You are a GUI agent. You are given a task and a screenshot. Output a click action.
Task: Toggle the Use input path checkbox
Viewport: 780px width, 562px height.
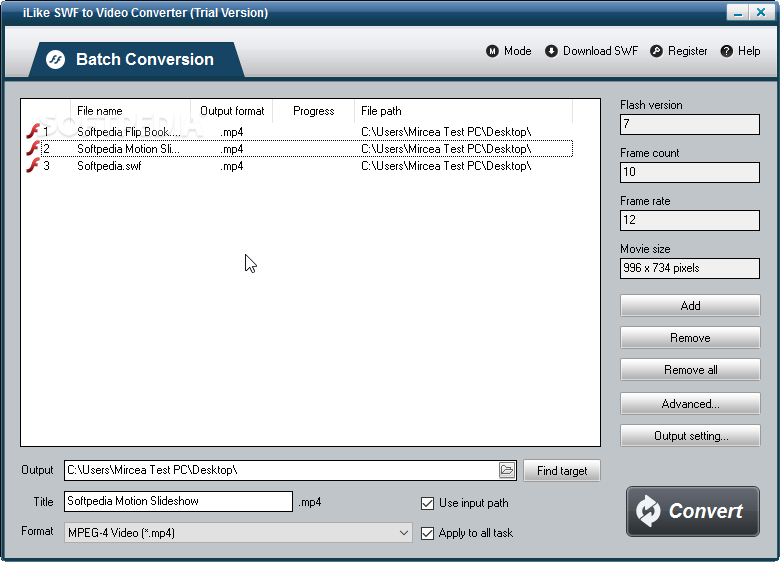pyautogui.click(x=427, y=503)
